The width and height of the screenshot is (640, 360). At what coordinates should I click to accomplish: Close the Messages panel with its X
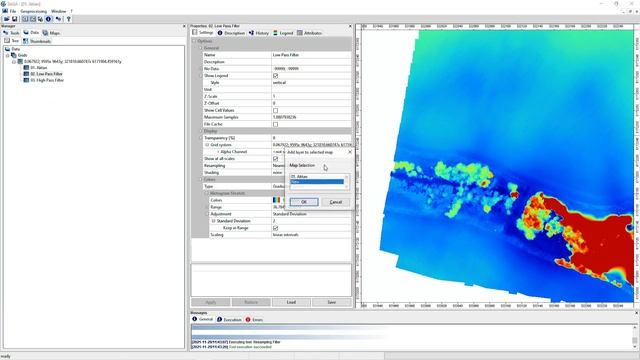pyautogui.click(x=636, y=313)
